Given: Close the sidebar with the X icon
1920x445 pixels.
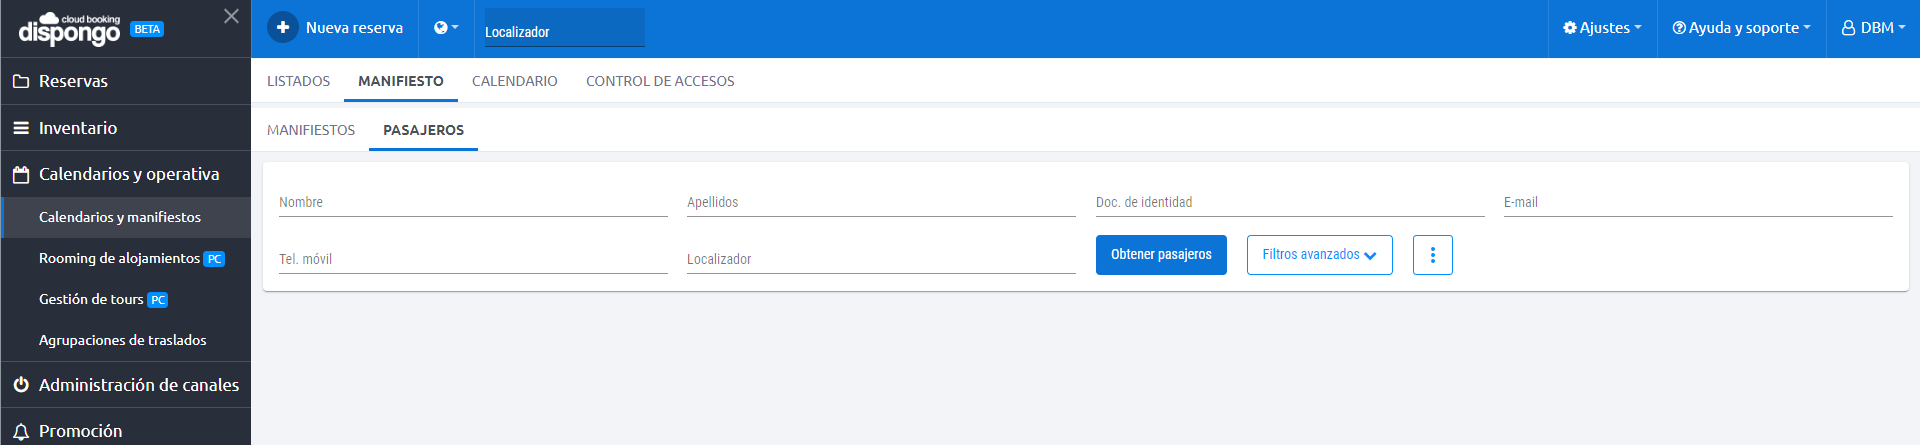Looking at the screenshot, I should click(231, 16).
